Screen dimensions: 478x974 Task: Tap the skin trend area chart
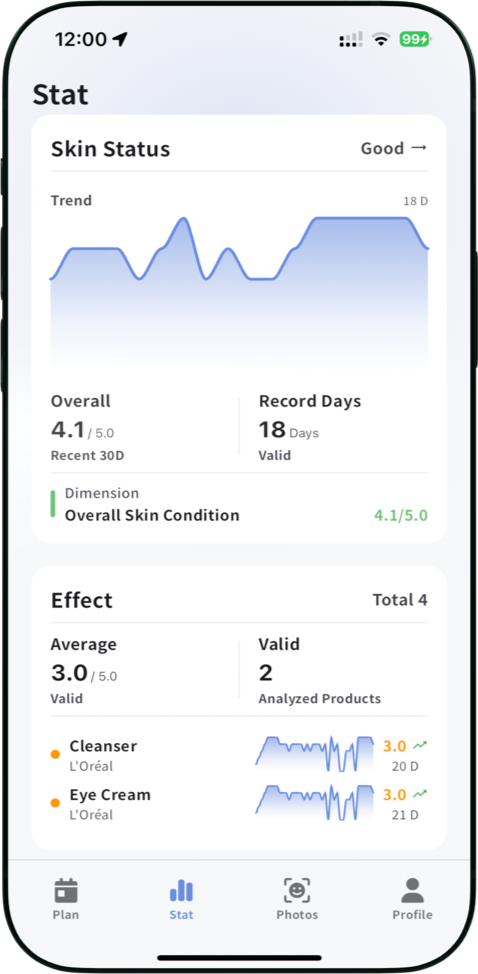coord(239,292)
